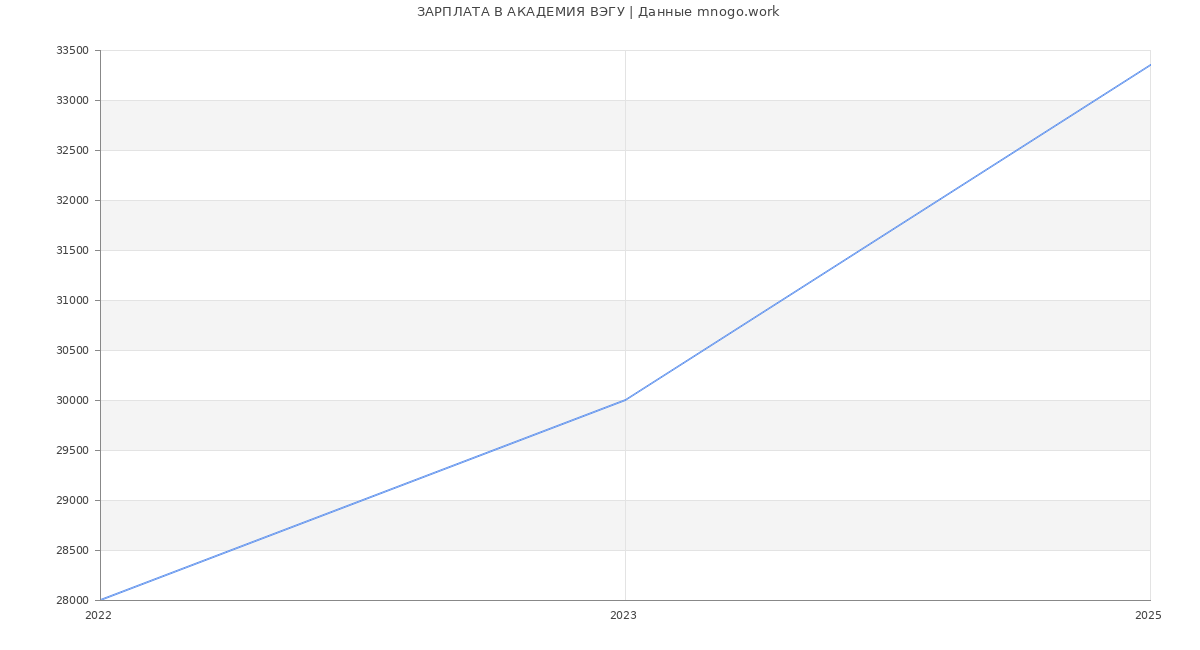Screen dimensions: 1200x650
Task: Click the 30000 y-axis label
Action: coord(72,401)
